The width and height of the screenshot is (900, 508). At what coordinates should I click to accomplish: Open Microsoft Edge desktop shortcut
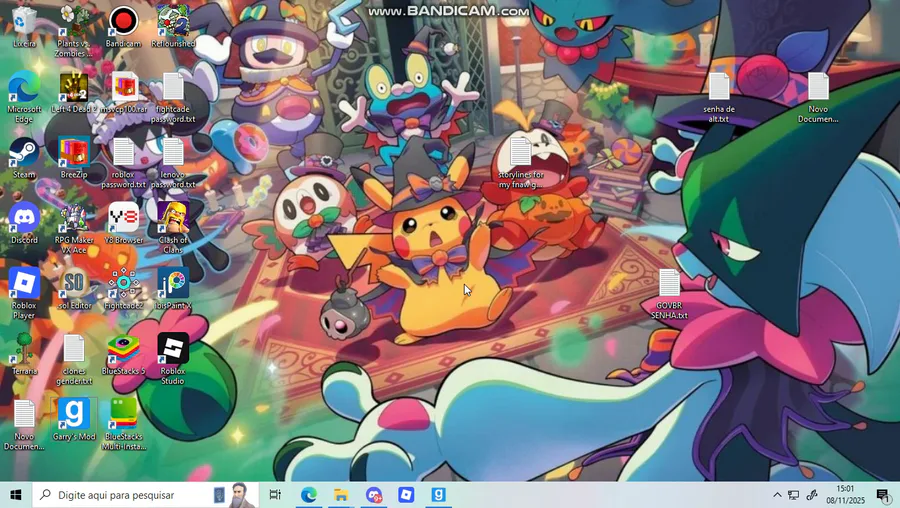[24, 98]
